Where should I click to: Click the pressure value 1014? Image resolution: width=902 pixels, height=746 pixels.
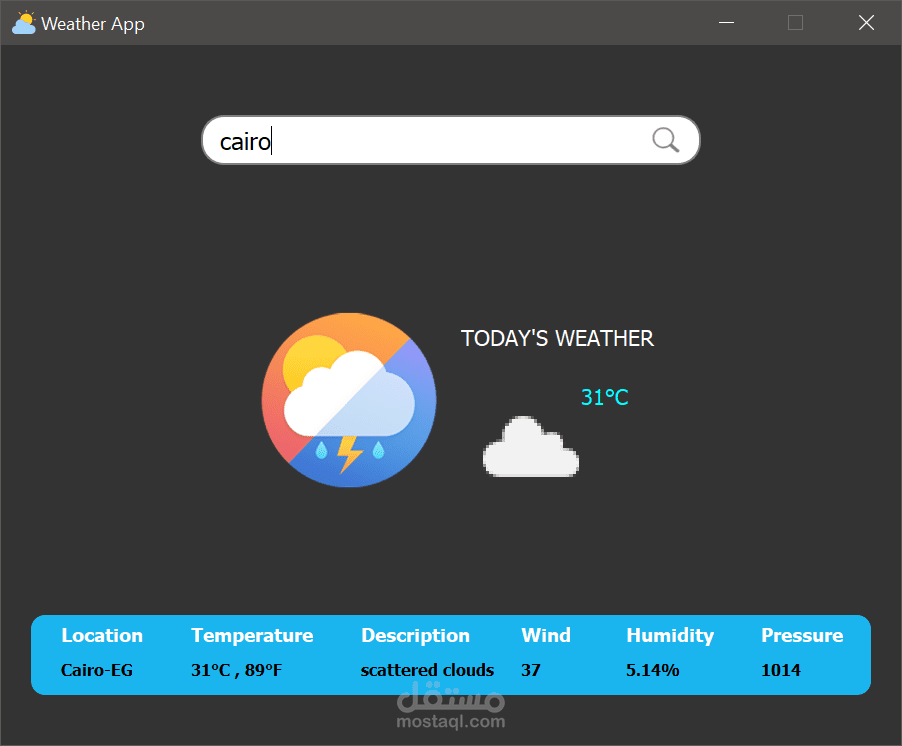click(x=781, y=670)
